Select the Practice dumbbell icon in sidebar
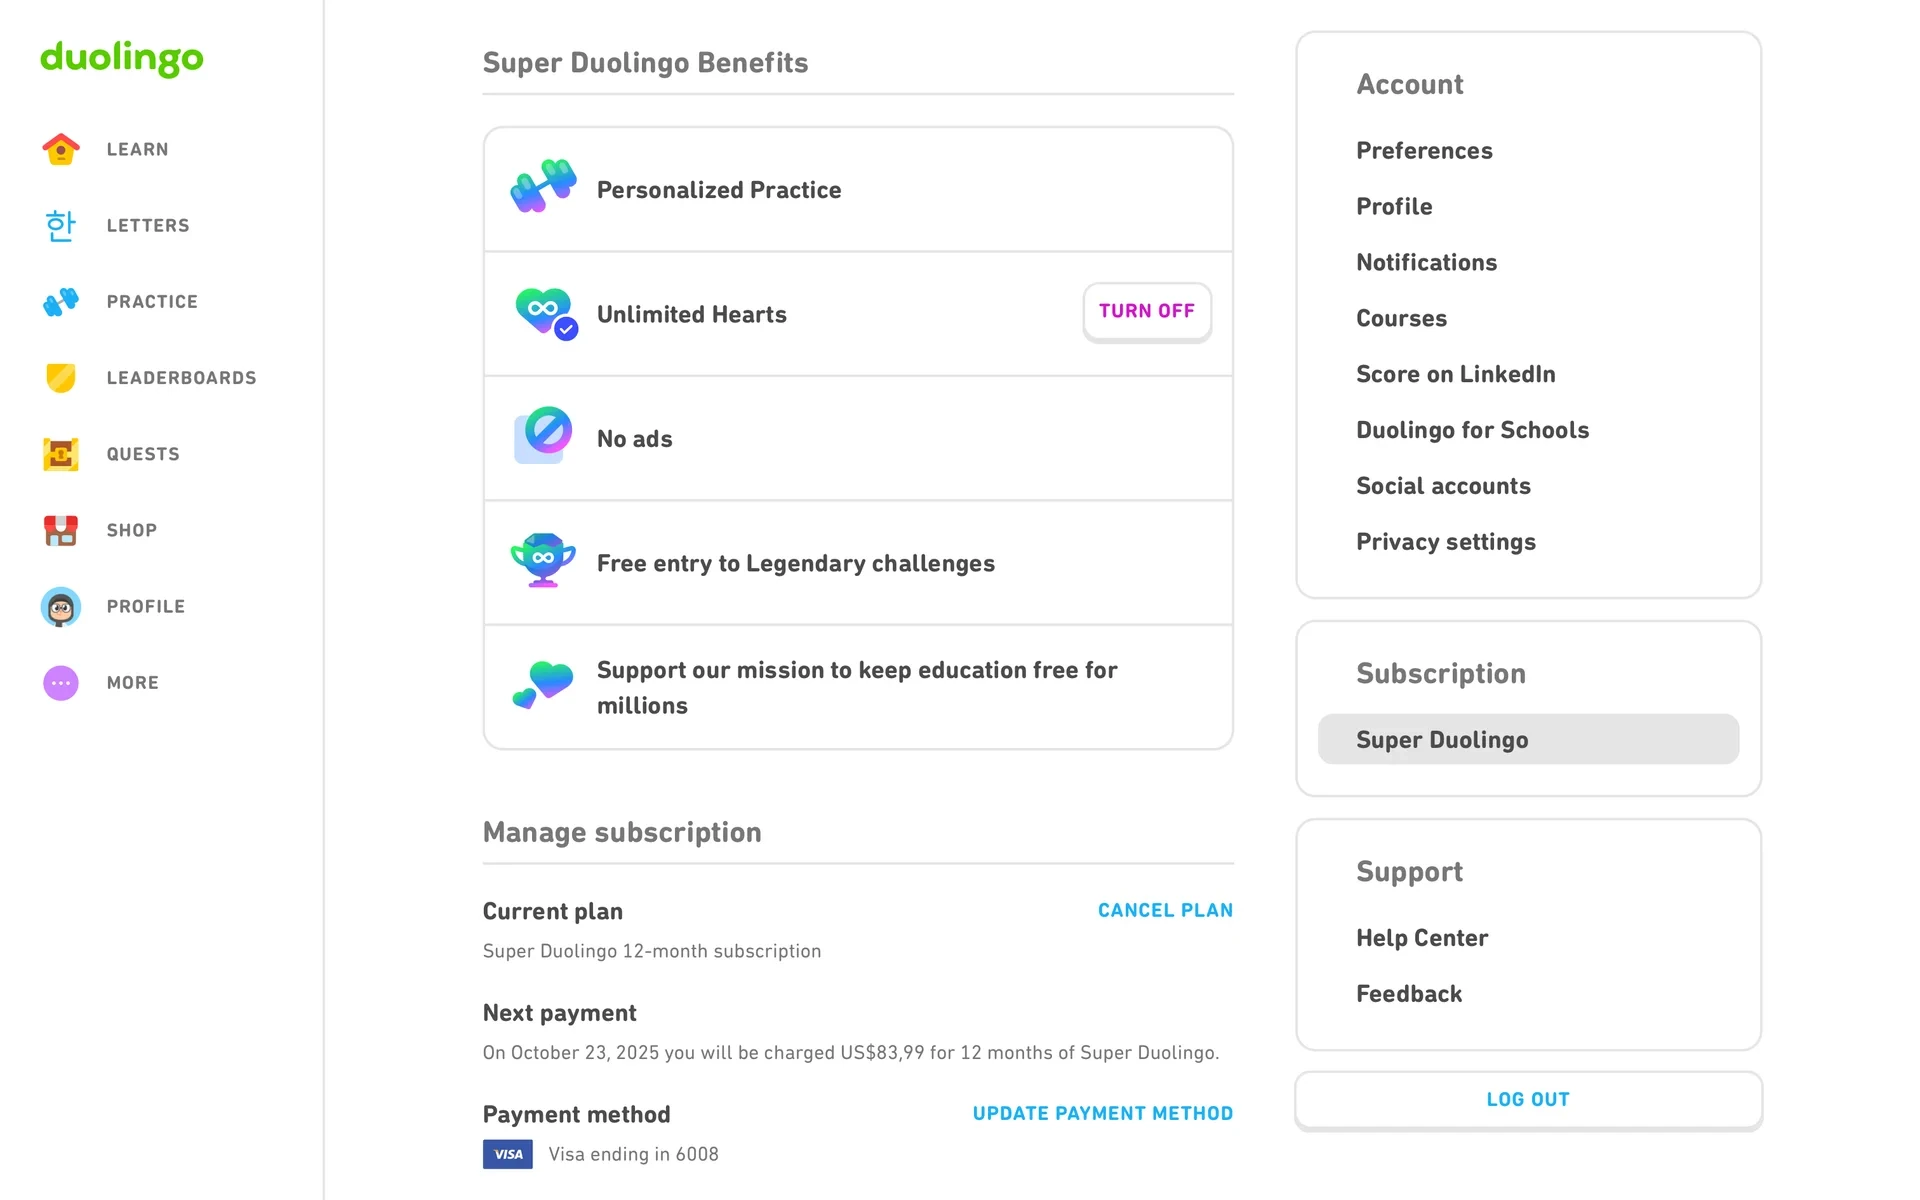This screenshot has width=1920, height=1200. point(61,301)
